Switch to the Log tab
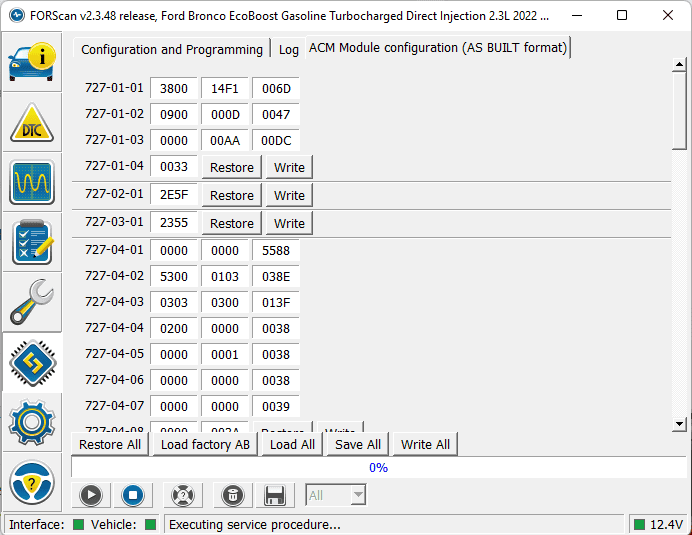 pos(289,49)
